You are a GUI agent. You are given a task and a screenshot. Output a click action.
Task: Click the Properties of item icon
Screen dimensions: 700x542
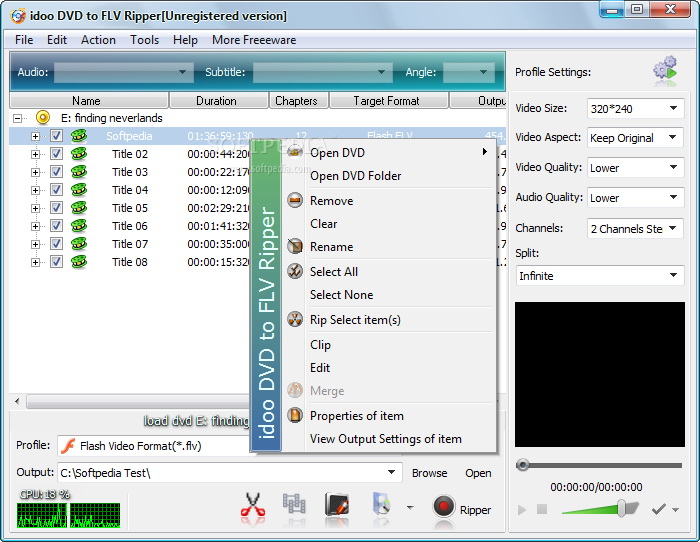tap(295, 415)
